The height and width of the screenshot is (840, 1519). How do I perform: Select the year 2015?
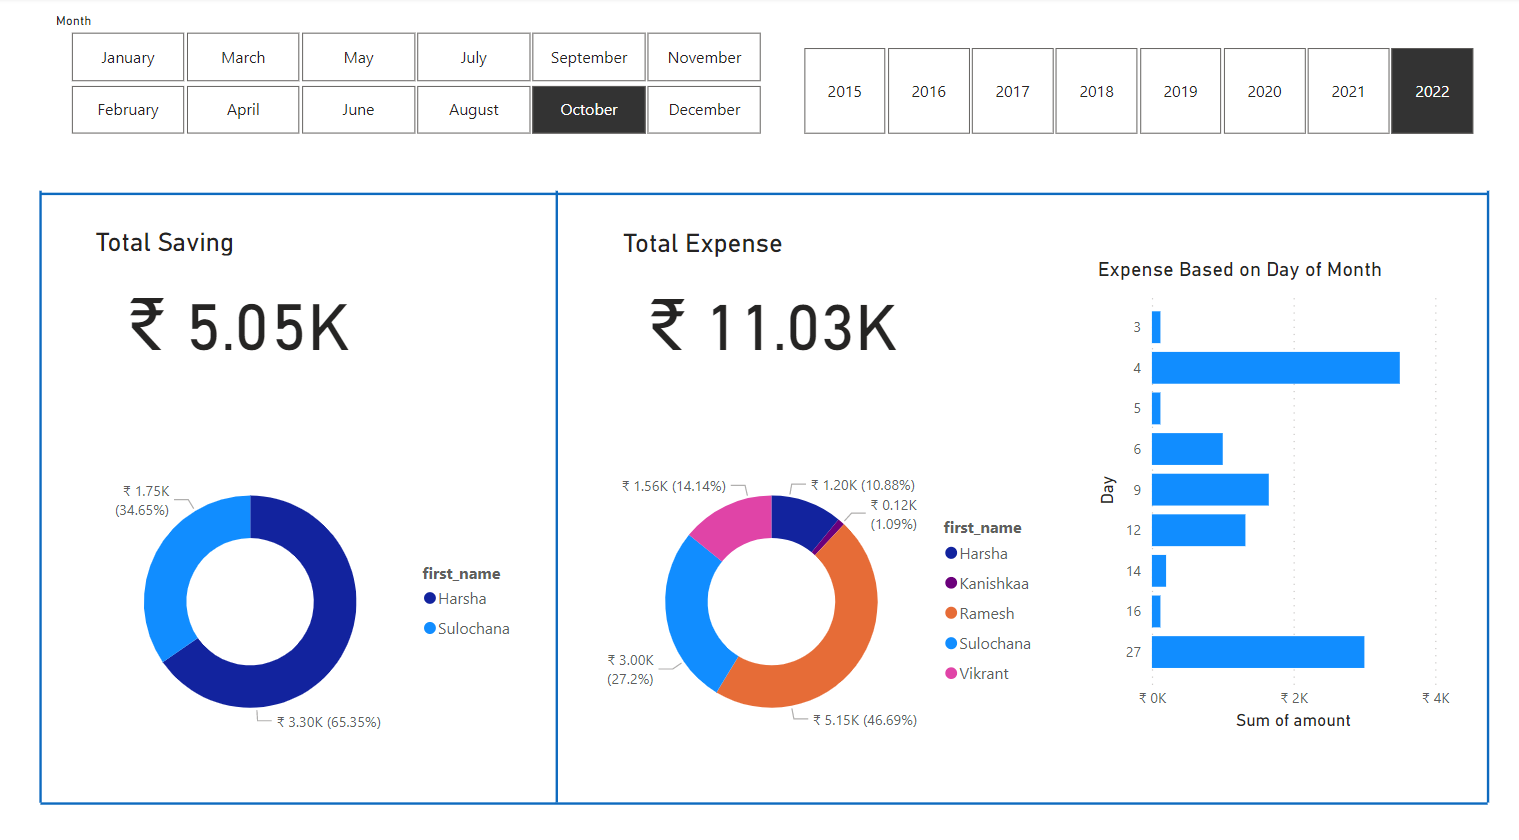point(844,91)
